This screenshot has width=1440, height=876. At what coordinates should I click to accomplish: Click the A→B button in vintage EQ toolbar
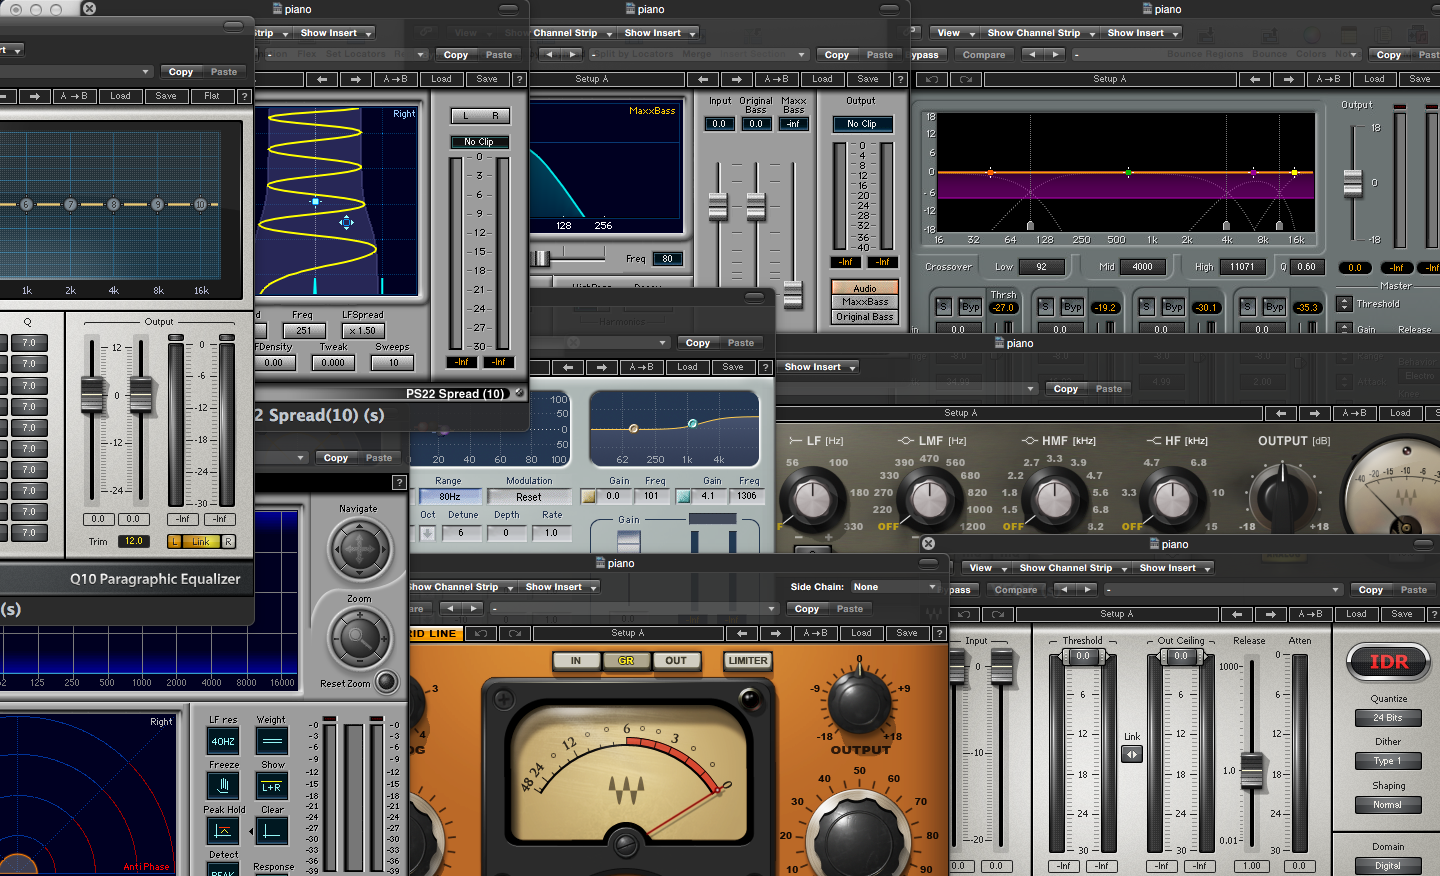point(1354,413)
